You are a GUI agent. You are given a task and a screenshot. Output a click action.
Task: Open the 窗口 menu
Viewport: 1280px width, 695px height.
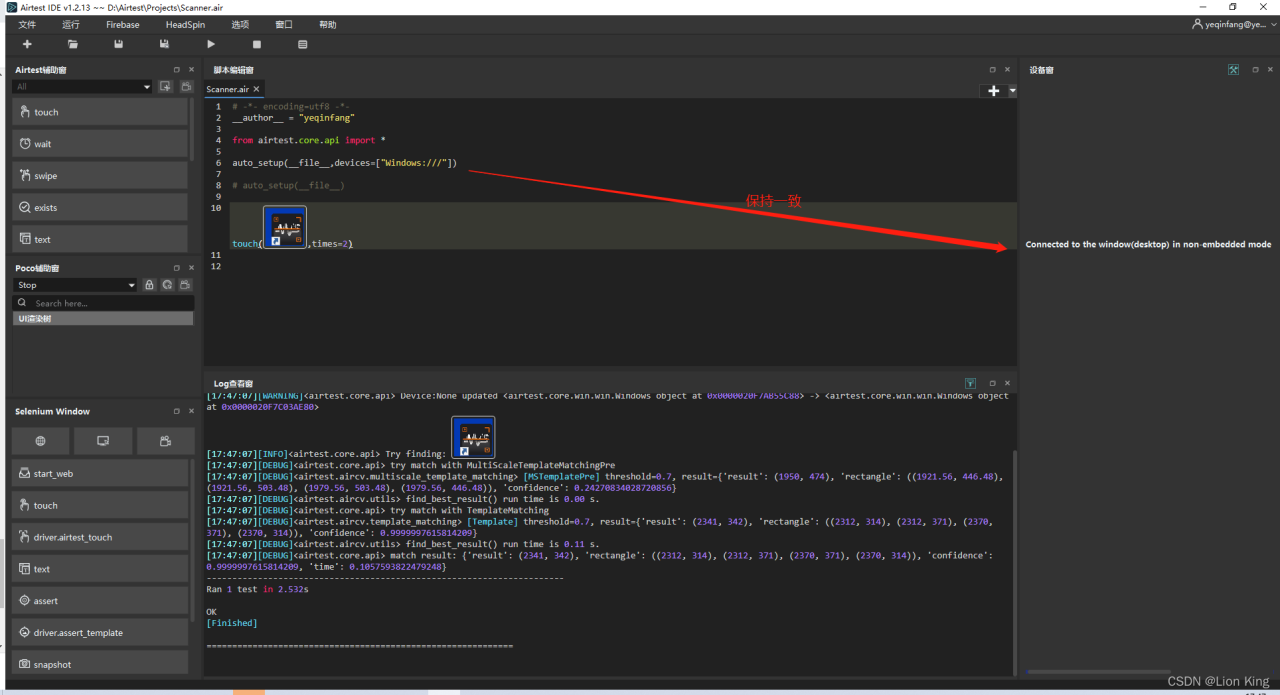284,24
